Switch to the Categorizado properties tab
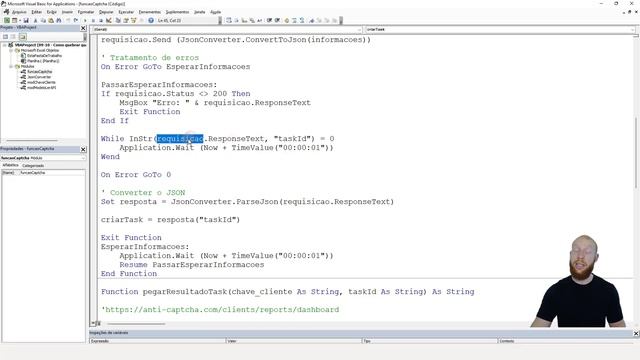 pos(33,166)
